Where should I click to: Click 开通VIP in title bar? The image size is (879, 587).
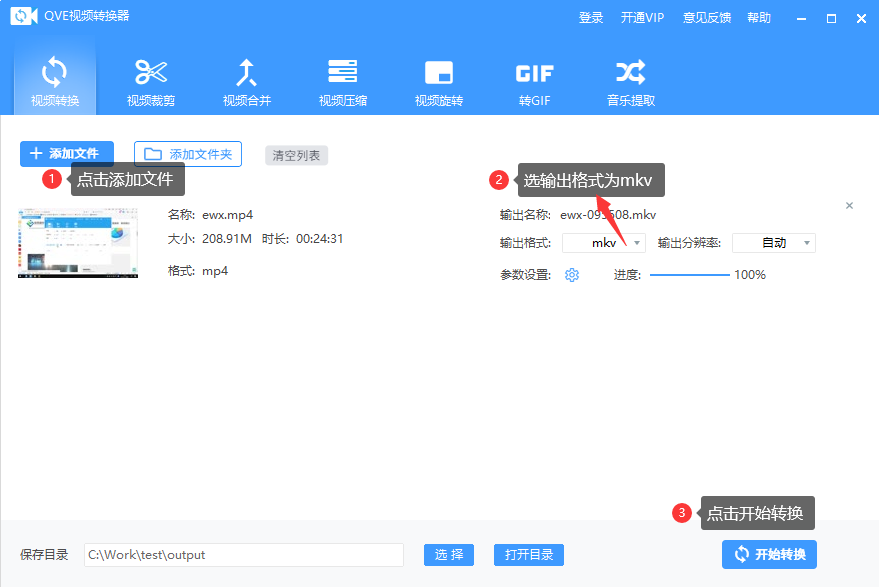tap(642, 18)
